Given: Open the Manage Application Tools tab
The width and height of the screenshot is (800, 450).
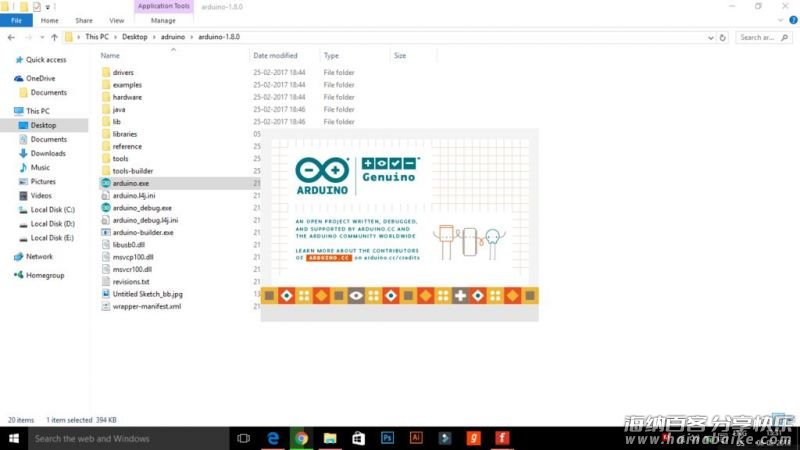Looking at the screenshot, I should (162, 20).
